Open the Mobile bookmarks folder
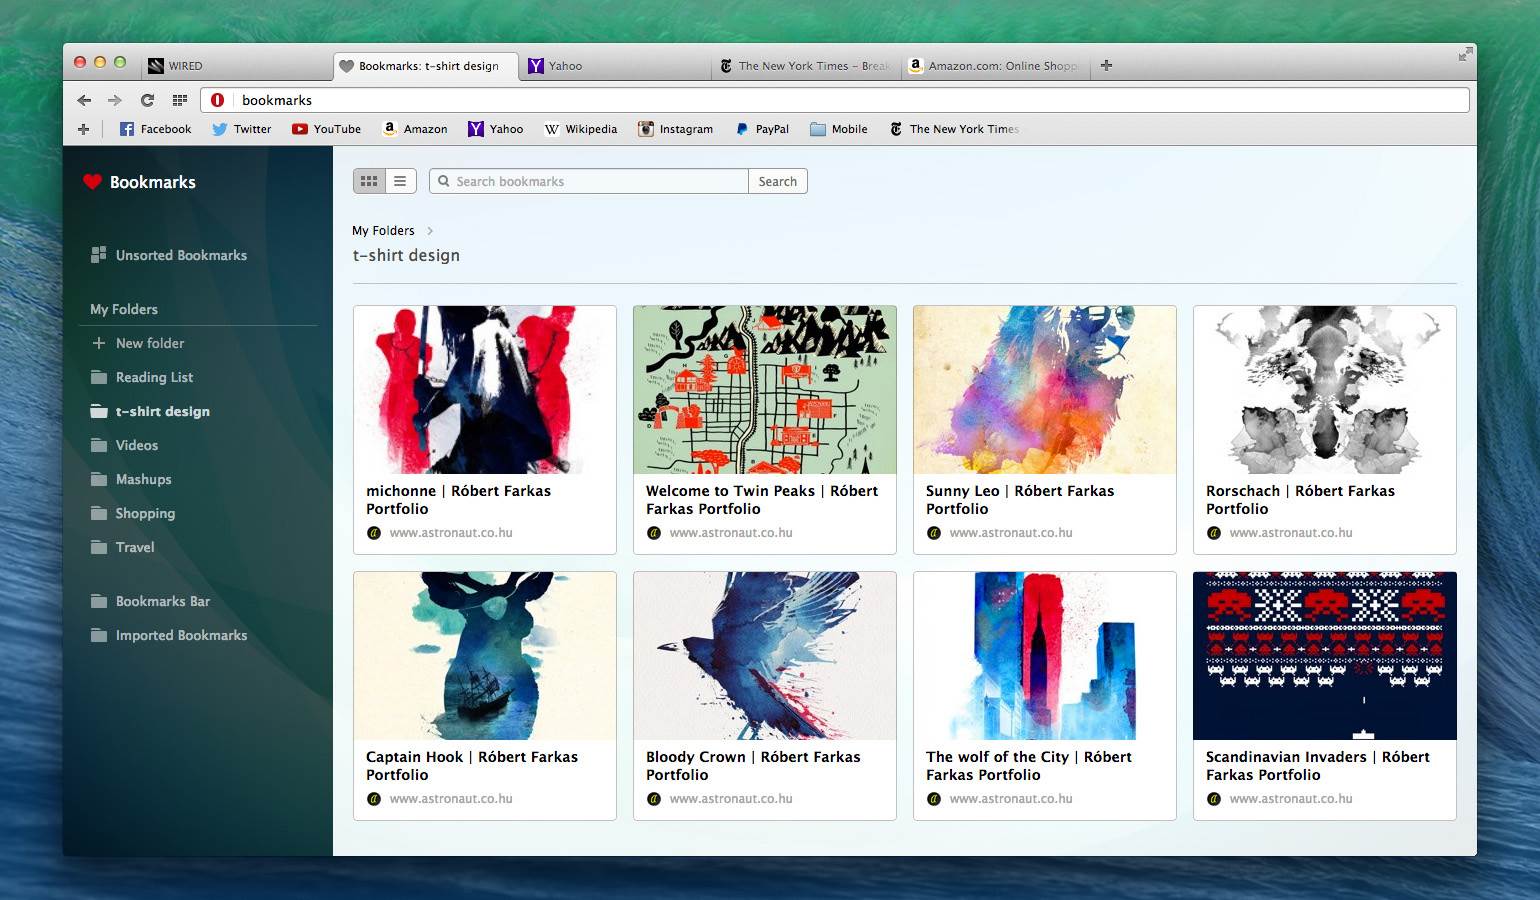Screen dimensions: 1540x900 point(838,129)
